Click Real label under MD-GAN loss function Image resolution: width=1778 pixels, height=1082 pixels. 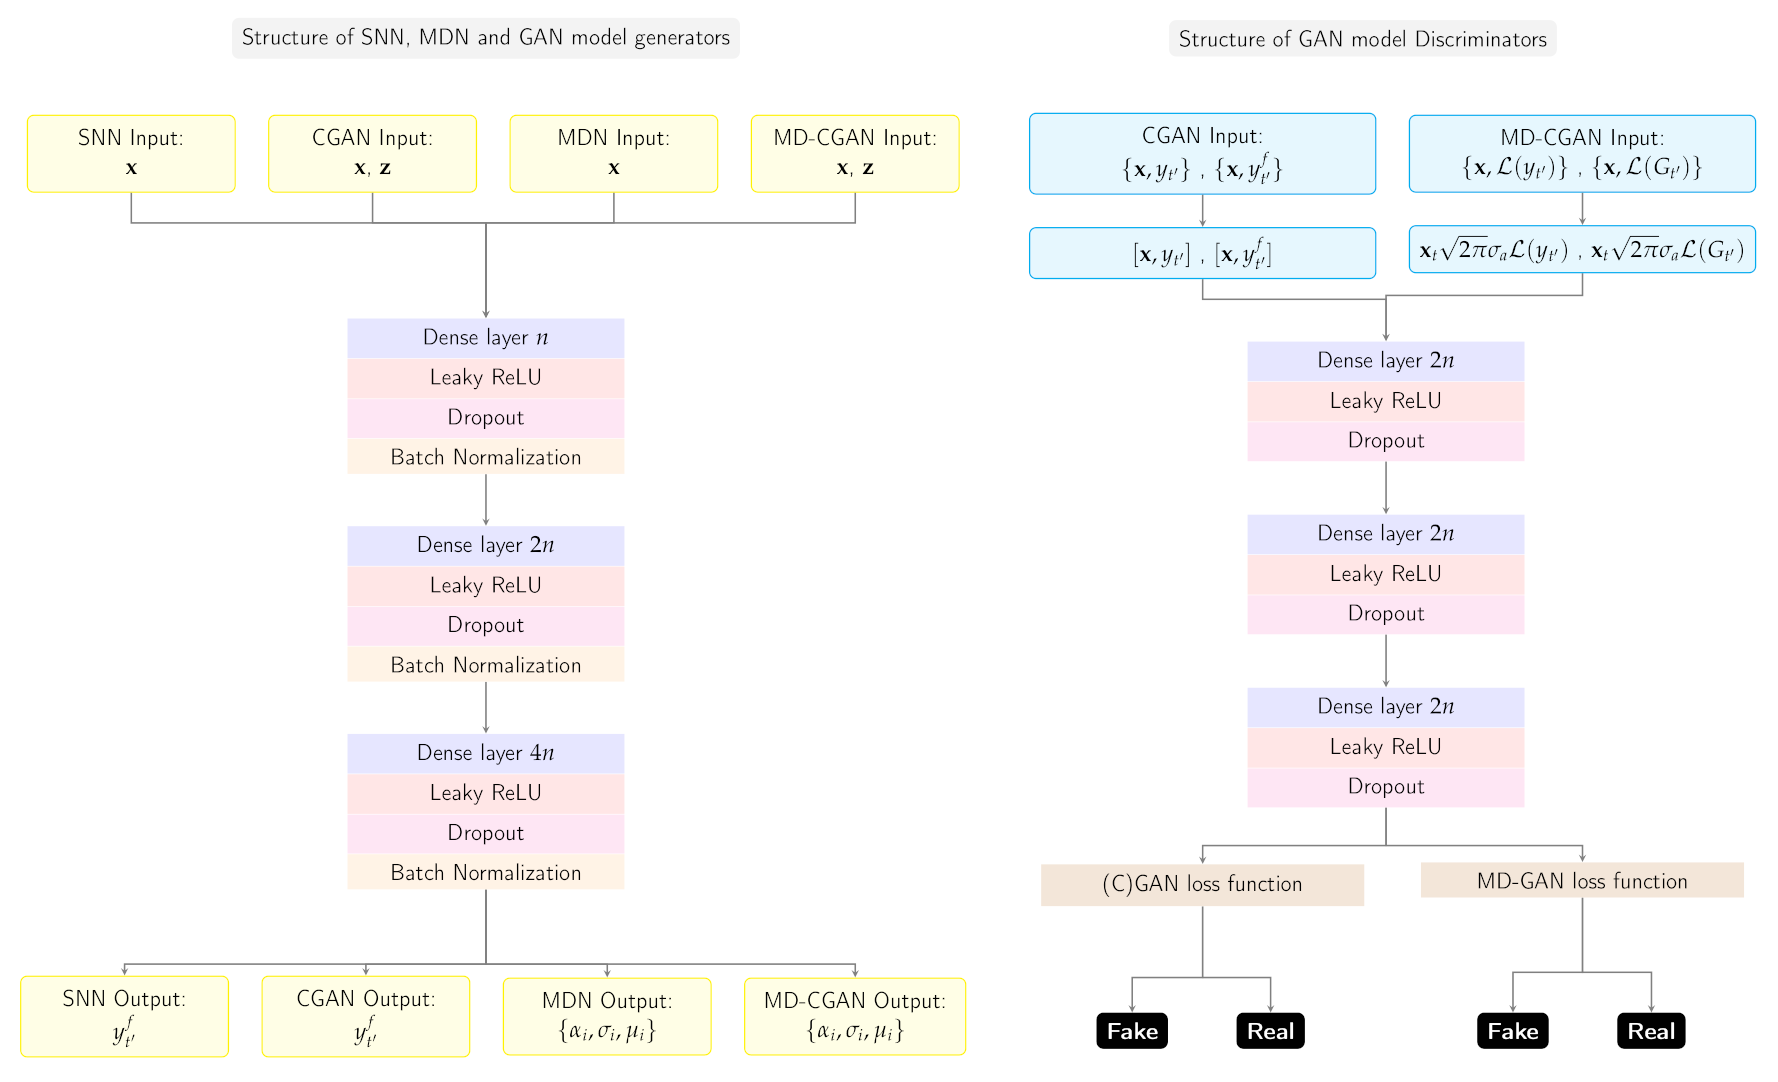(x=1651, y=1031)
